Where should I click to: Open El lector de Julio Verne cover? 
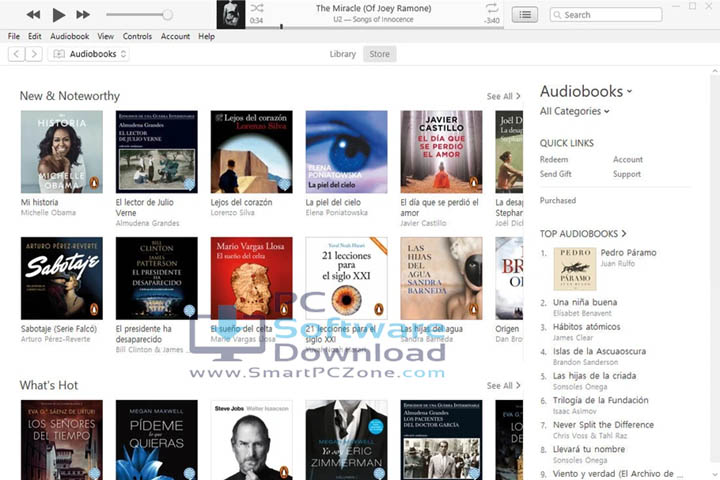click(157, 152)
